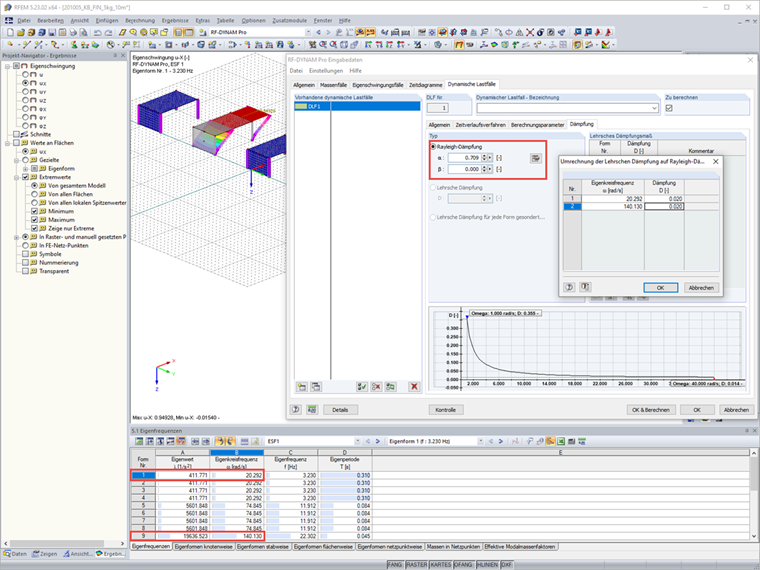Collapse the Werte an Flächen tree node
The height and width of the screenshot is (570, 760).
coord(7,143)
